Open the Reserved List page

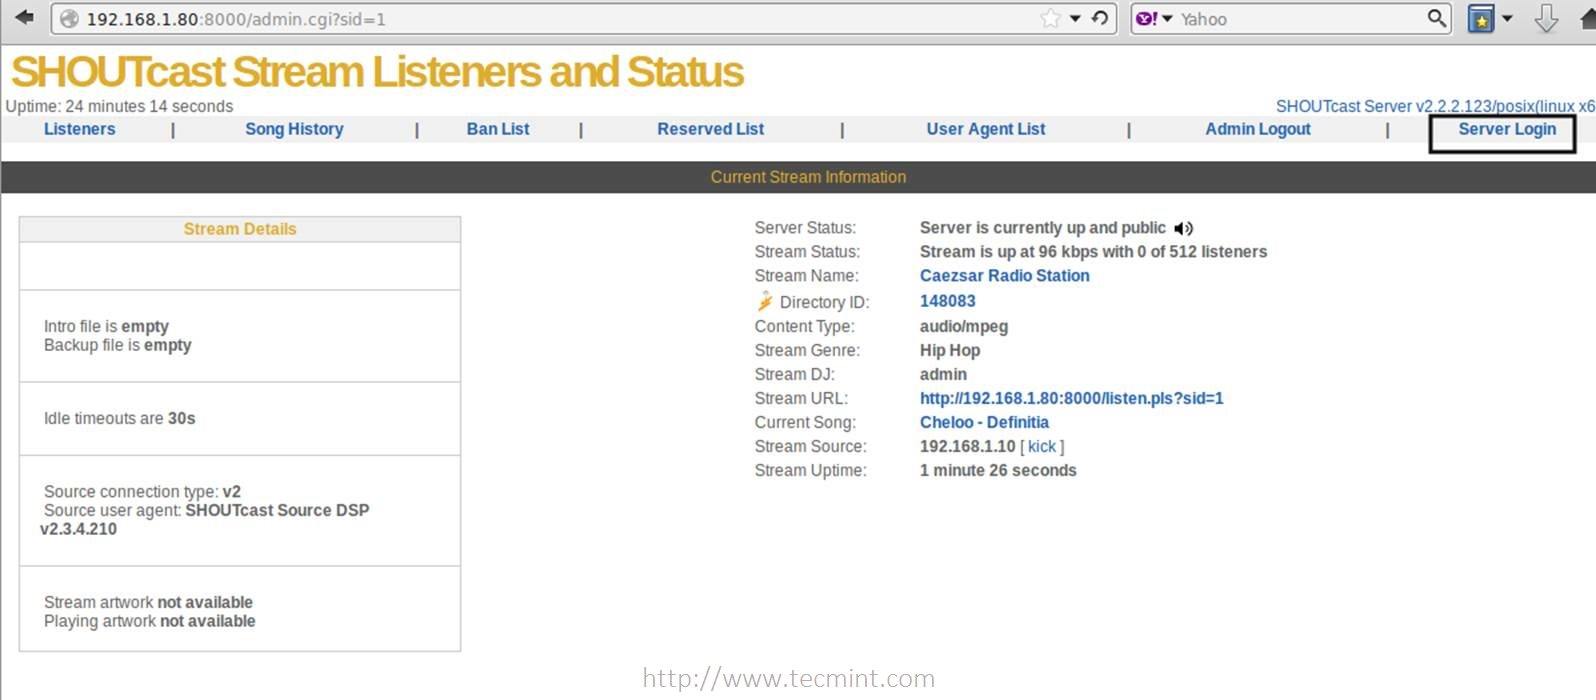(x=710, y=129)
